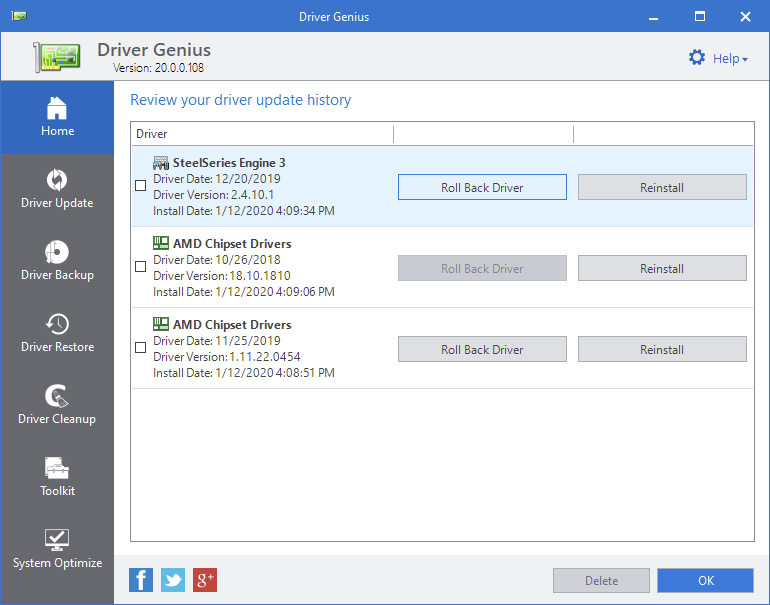770x605 pixels.
Task: Click Install Date 1/12/2020 4:09:06 PM text
Action: coord(244,292)
